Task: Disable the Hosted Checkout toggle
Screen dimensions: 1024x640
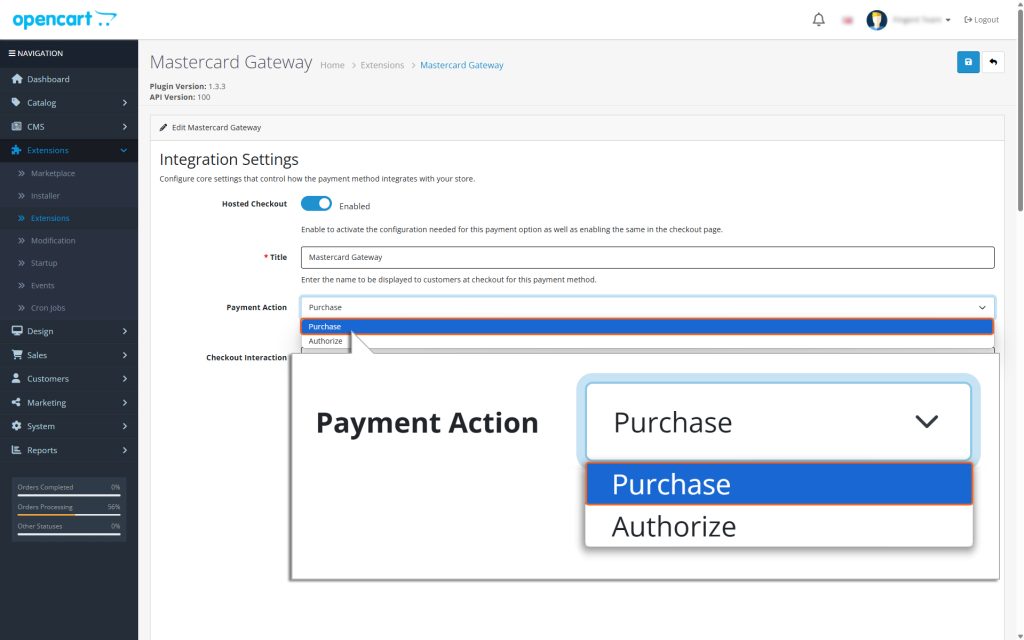Action: pyautogui.click(x=316, y=203)
